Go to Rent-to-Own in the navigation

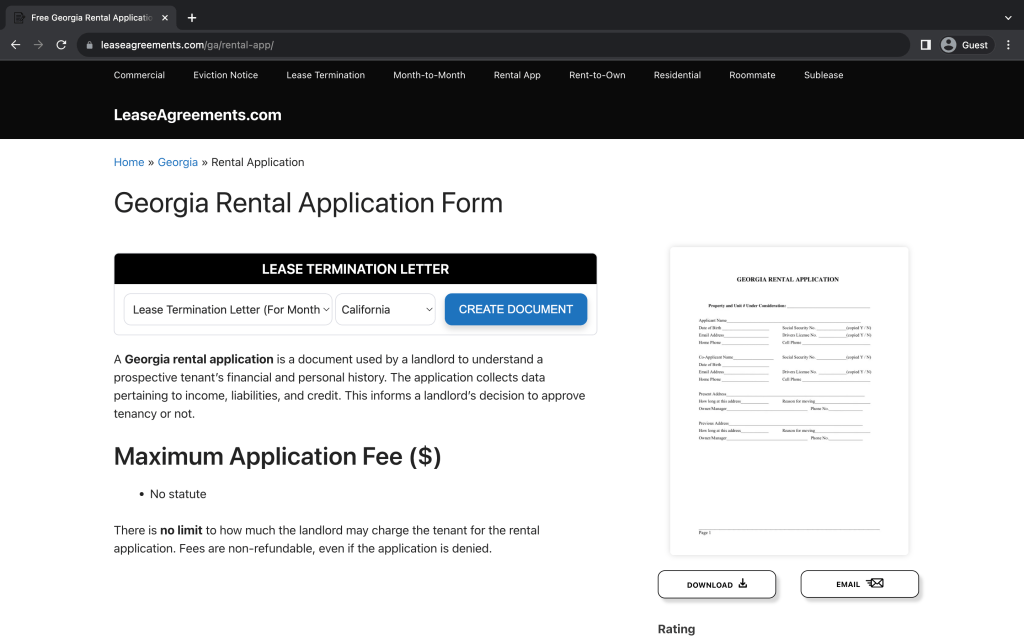597,75
